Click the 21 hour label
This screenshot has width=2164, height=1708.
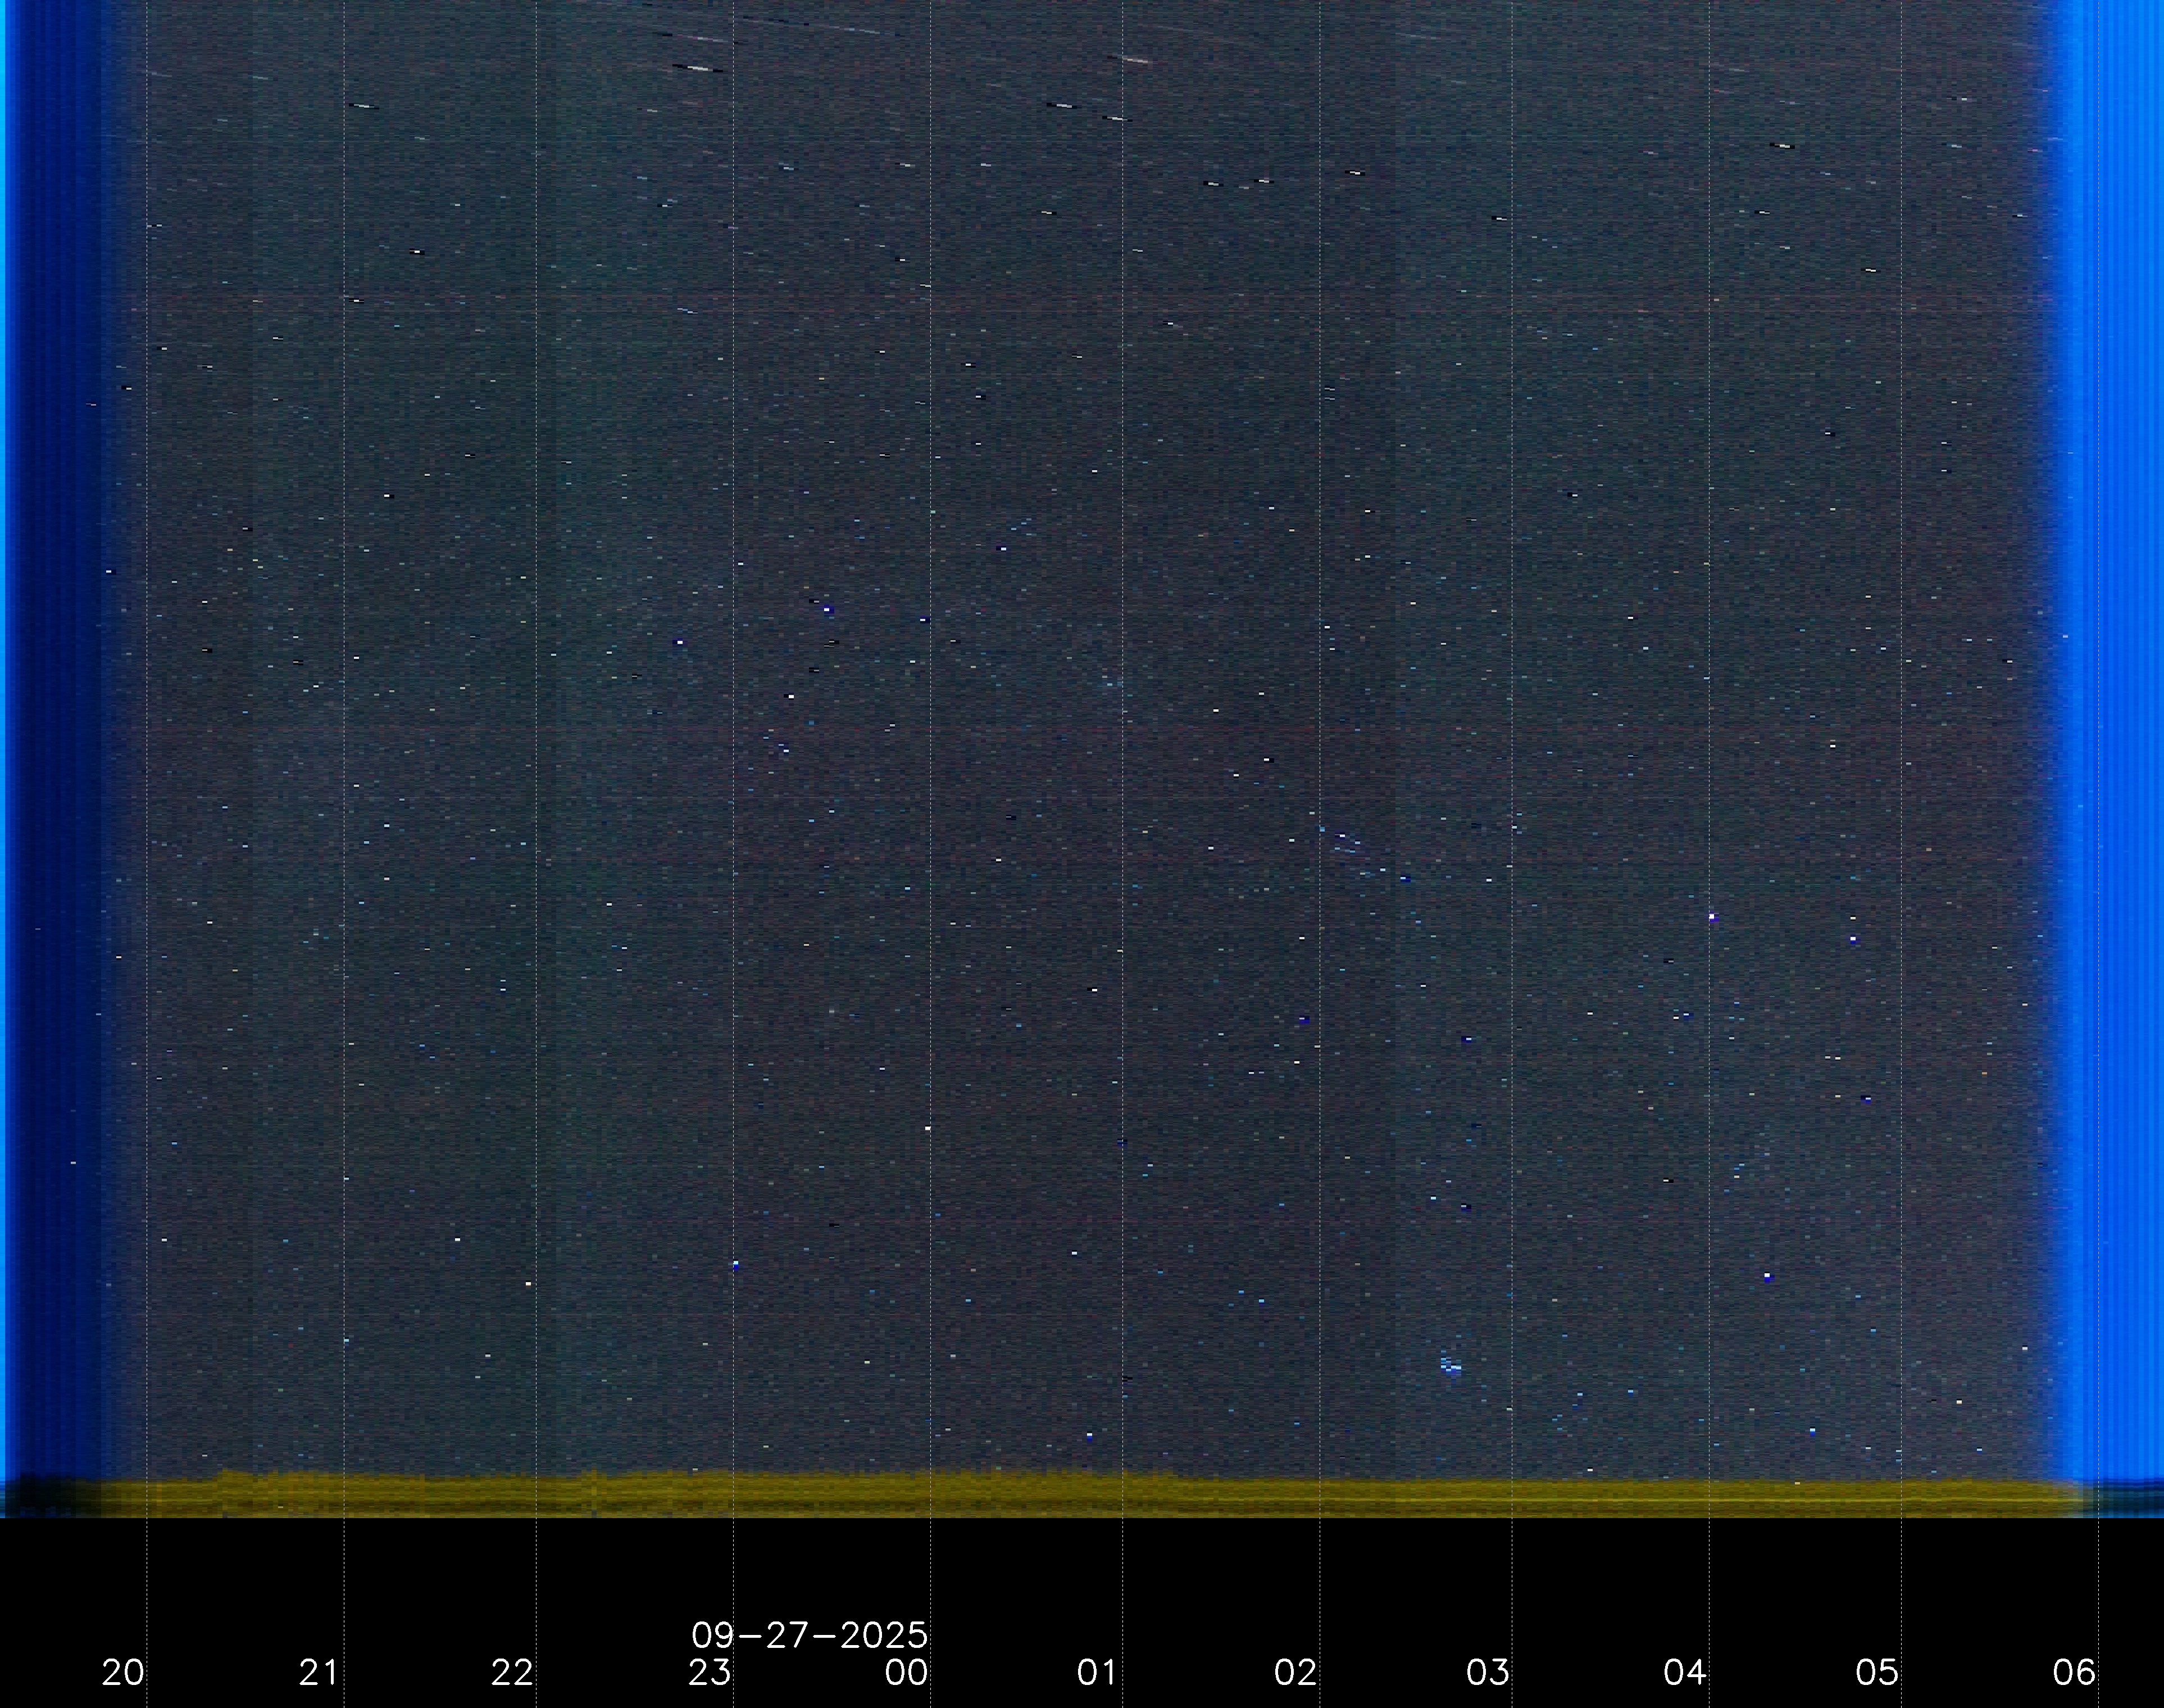coord(318,1672)
